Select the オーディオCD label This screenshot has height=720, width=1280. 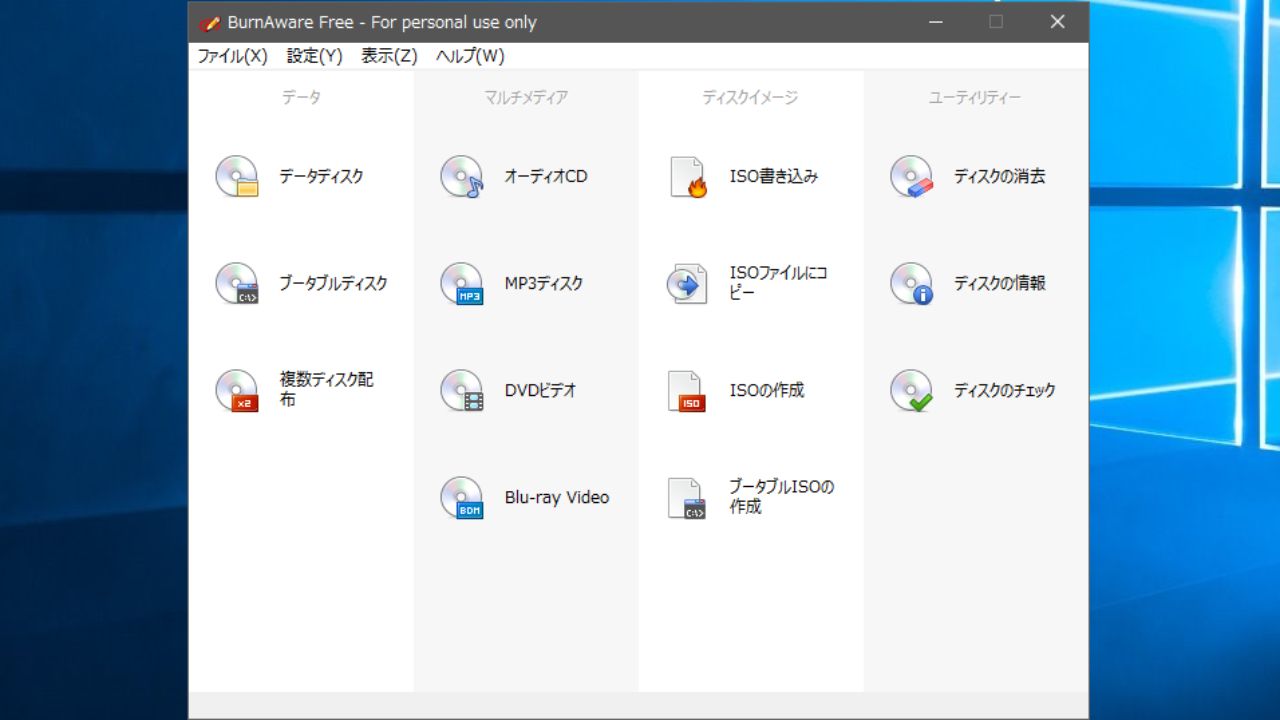point(546,176)
